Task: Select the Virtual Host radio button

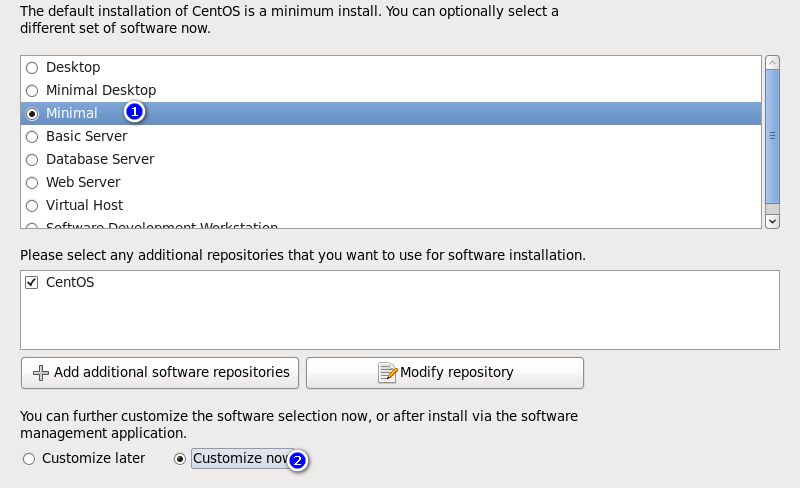Action: [x=32, y=206]
